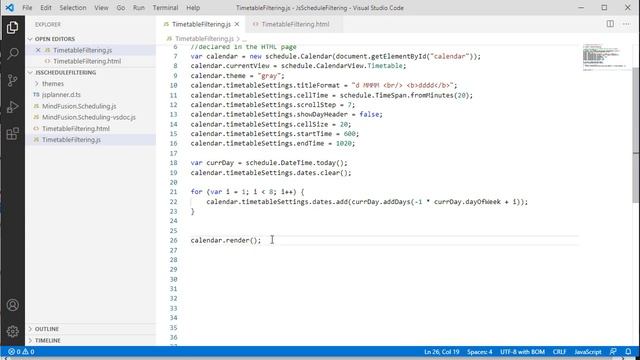Click the closing brace on line 23
640x360 pixels.
(x=193, y=211)
